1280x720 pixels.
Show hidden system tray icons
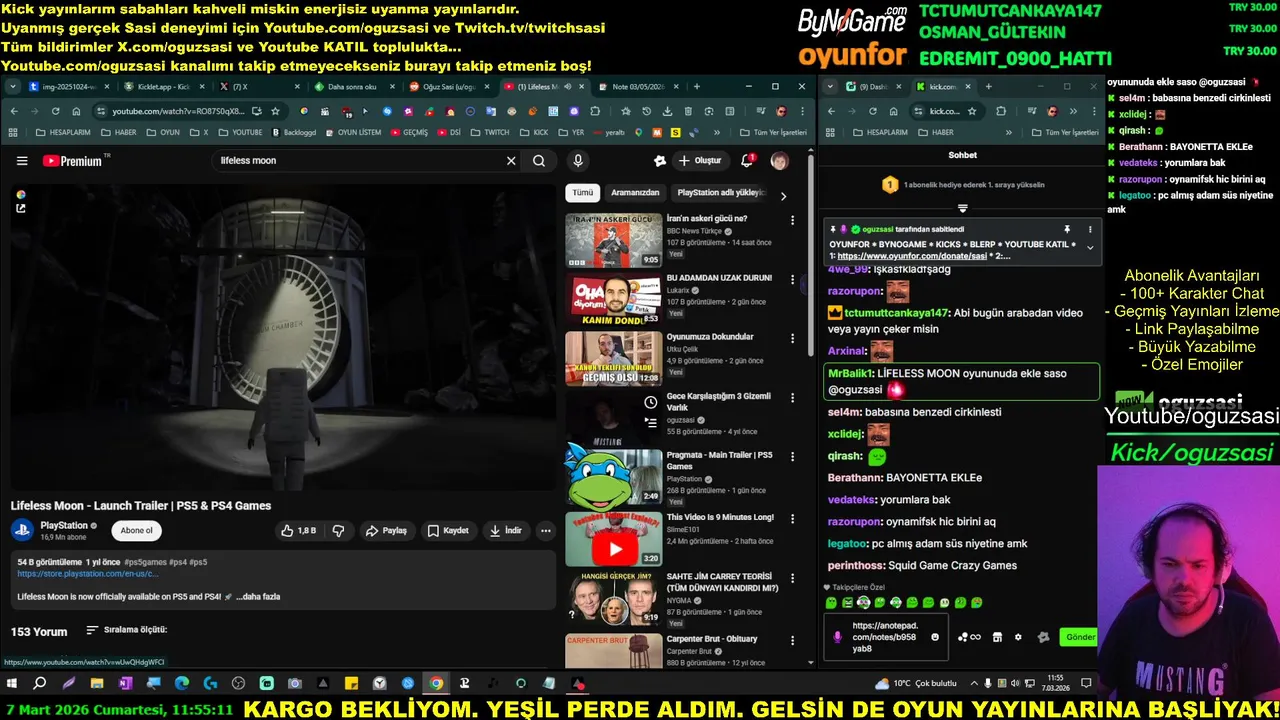coord(974,684)
